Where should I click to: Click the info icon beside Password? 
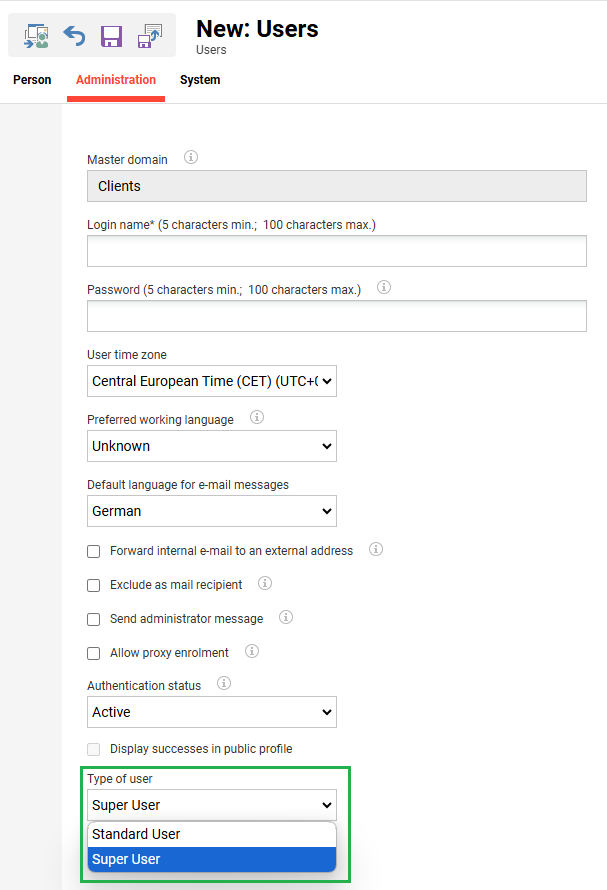(384, 287)
